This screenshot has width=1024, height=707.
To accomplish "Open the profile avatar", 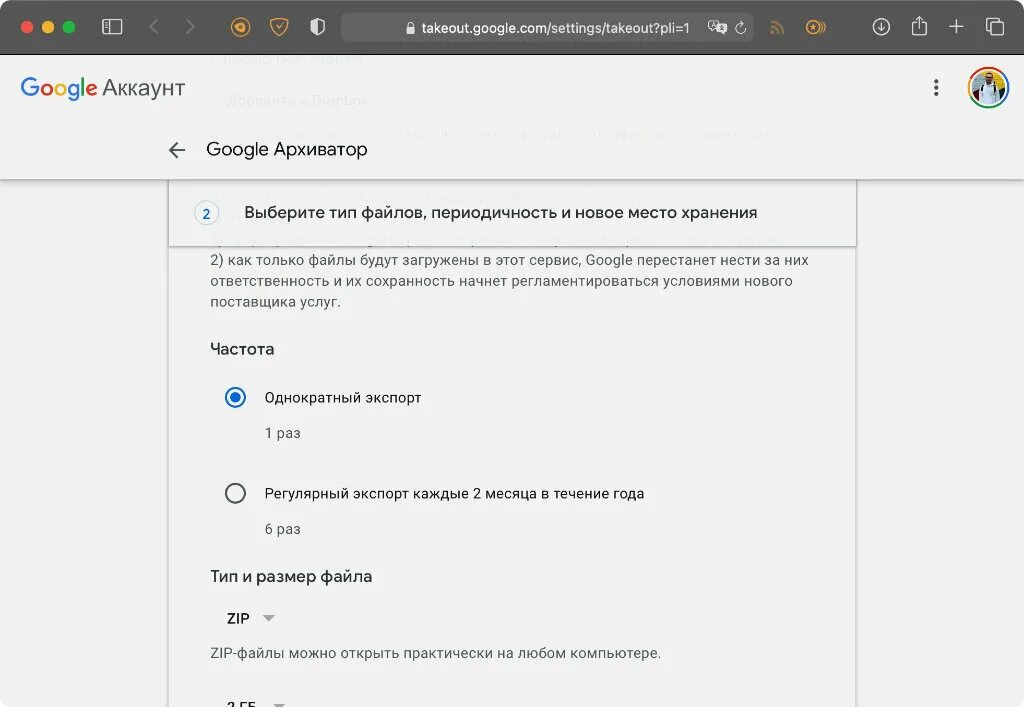I will 988,88.
